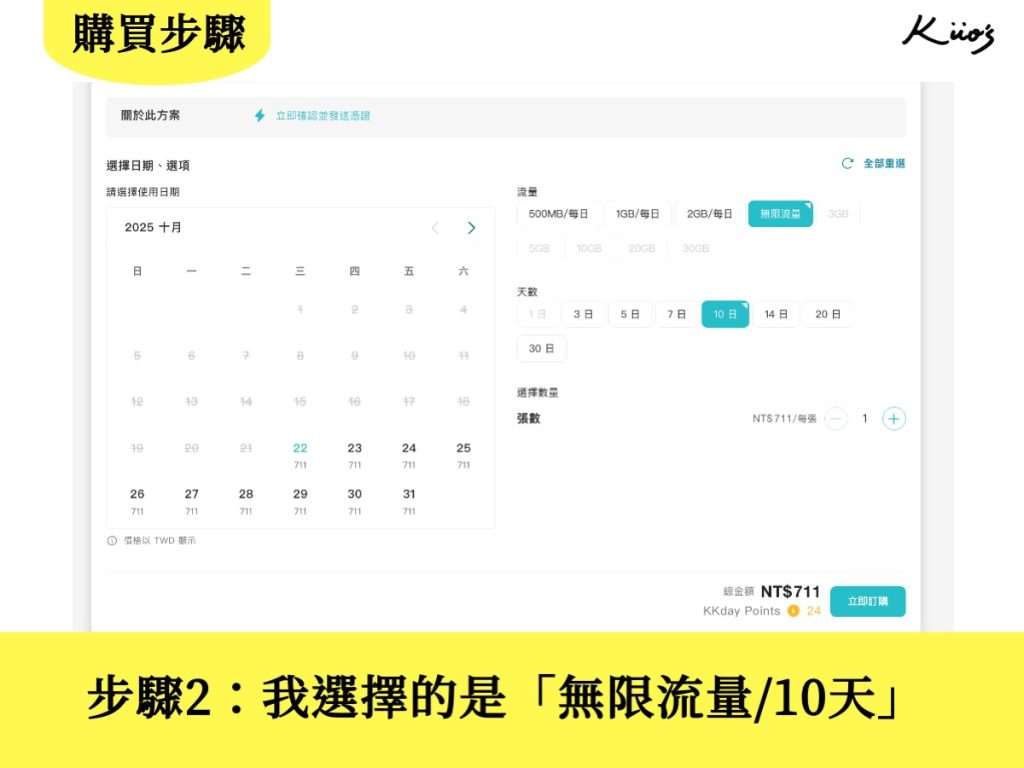Click the reset-all refresh icon
Screen dimensions: 1024x768
pos(848,163)
